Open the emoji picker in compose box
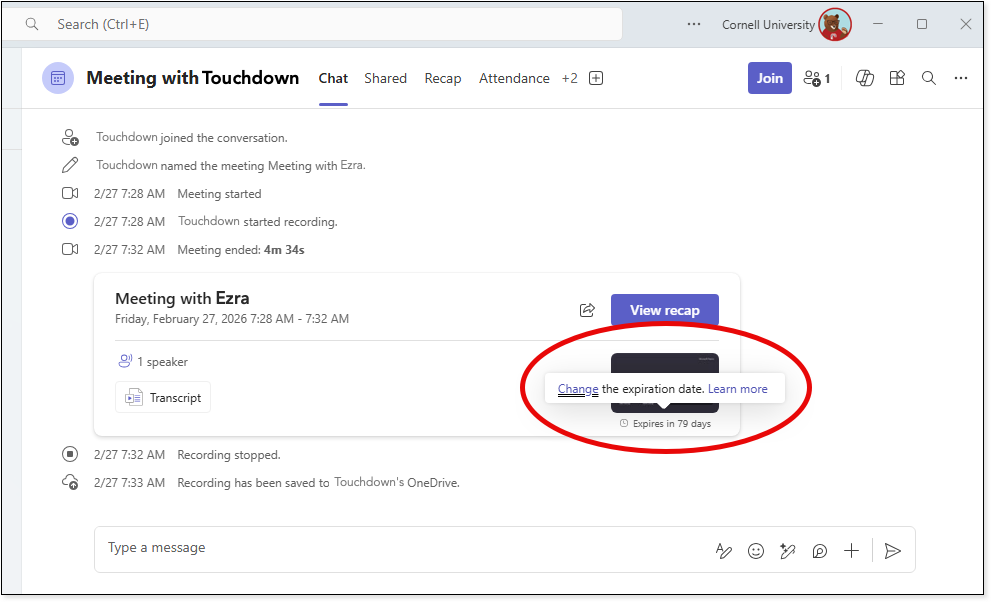 coord(756,550)
